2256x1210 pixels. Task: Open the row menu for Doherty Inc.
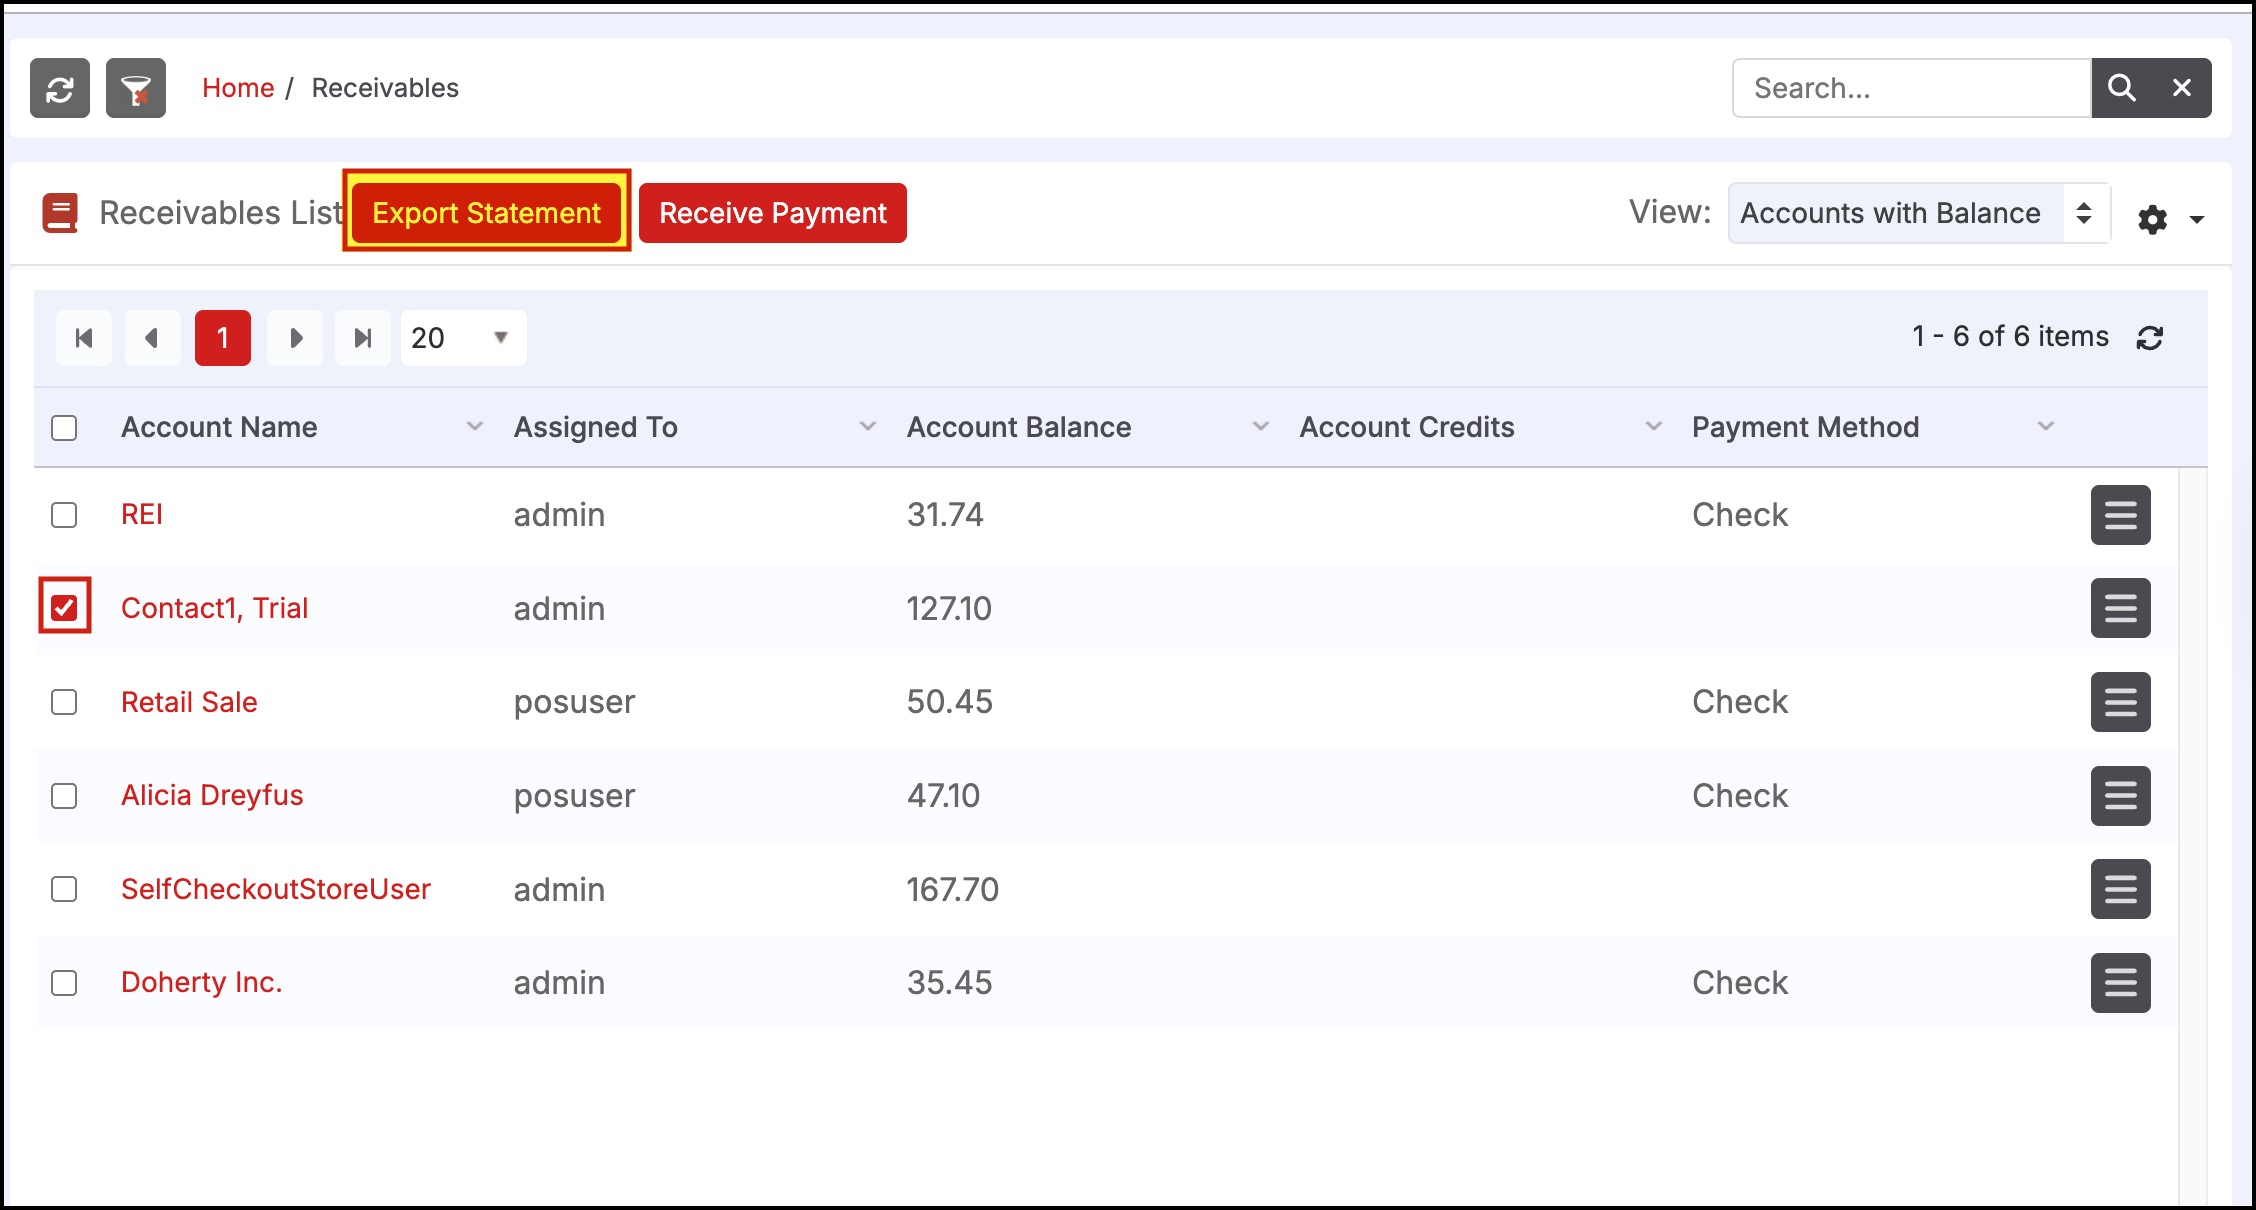coord(2120,983)
